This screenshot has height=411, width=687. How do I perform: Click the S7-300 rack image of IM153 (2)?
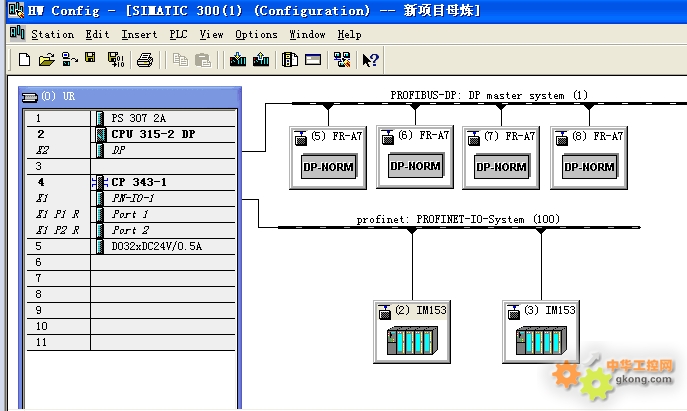click(x=412, y=340)
